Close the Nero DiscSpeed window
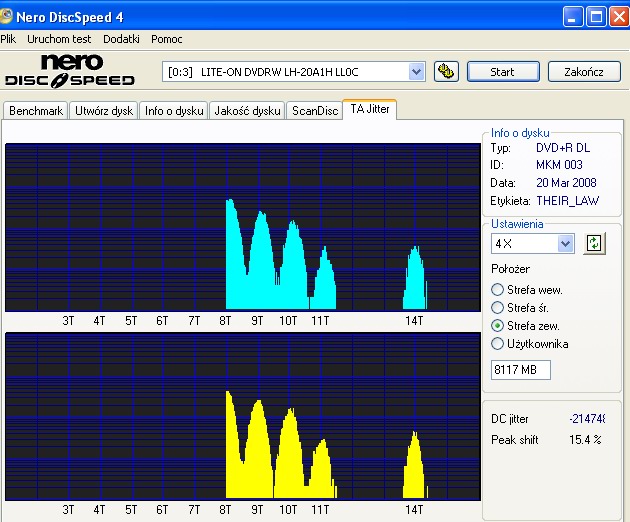Viewport: 630px width, 522px height. tap(619, 17)
